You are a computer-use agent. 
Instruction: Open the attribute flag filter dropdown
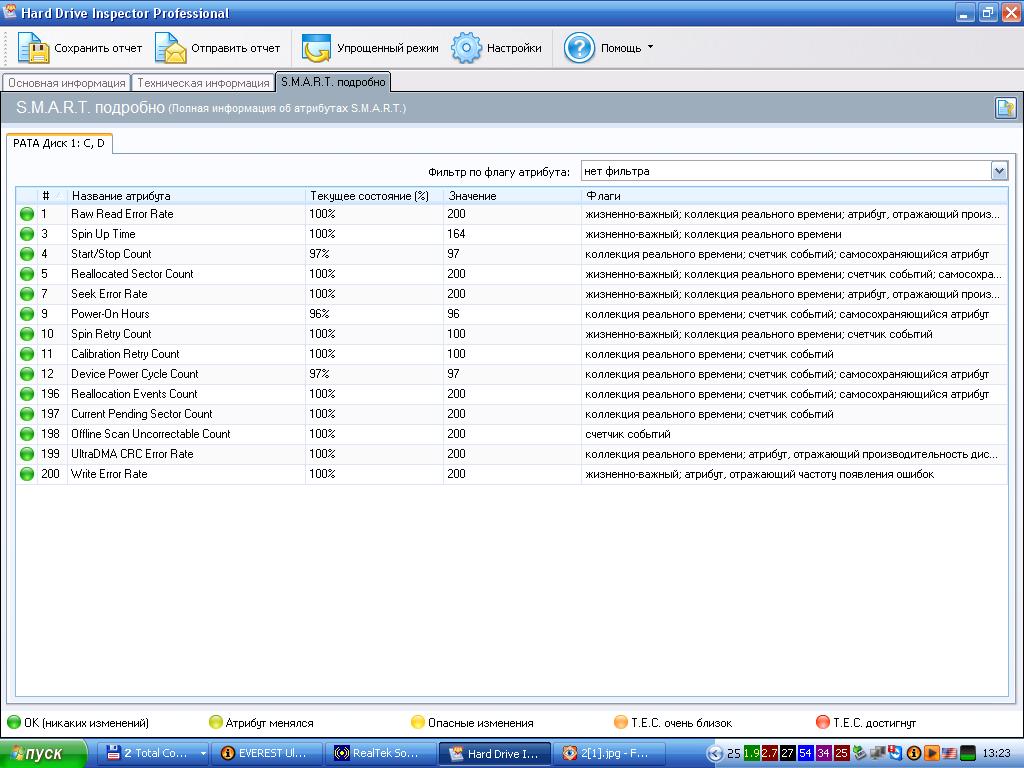(999, 171)
